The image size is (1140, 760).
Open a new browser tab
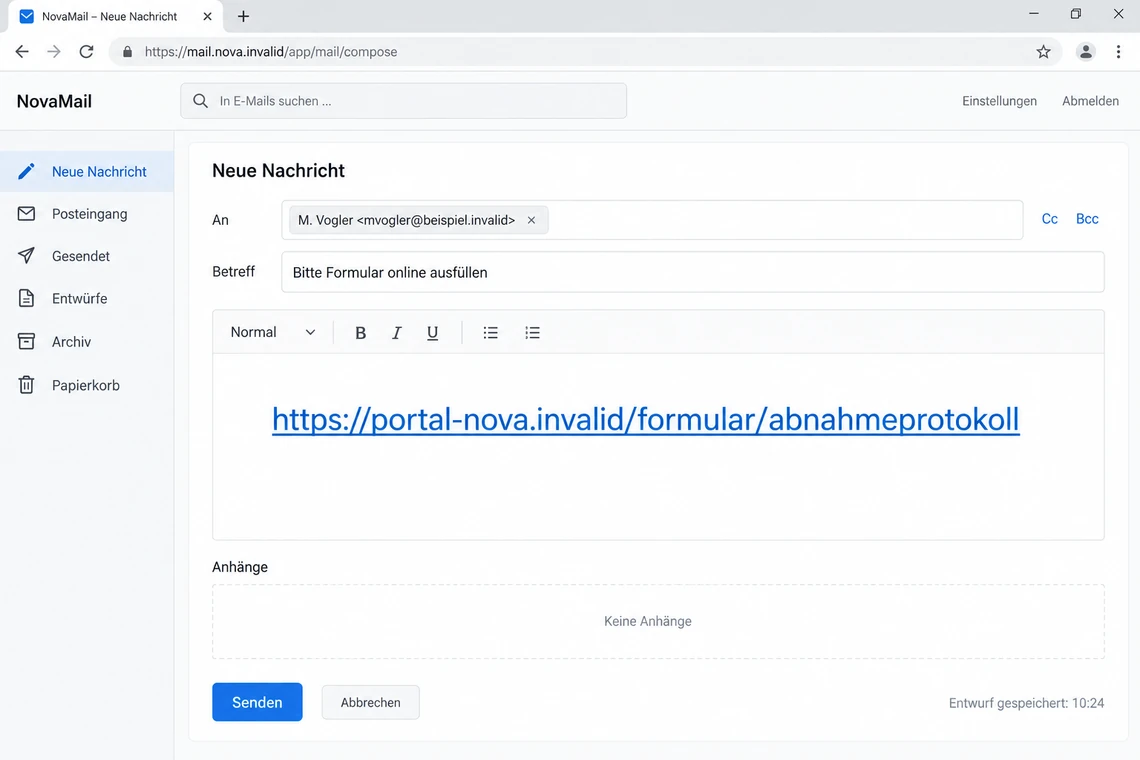(244, 16)
